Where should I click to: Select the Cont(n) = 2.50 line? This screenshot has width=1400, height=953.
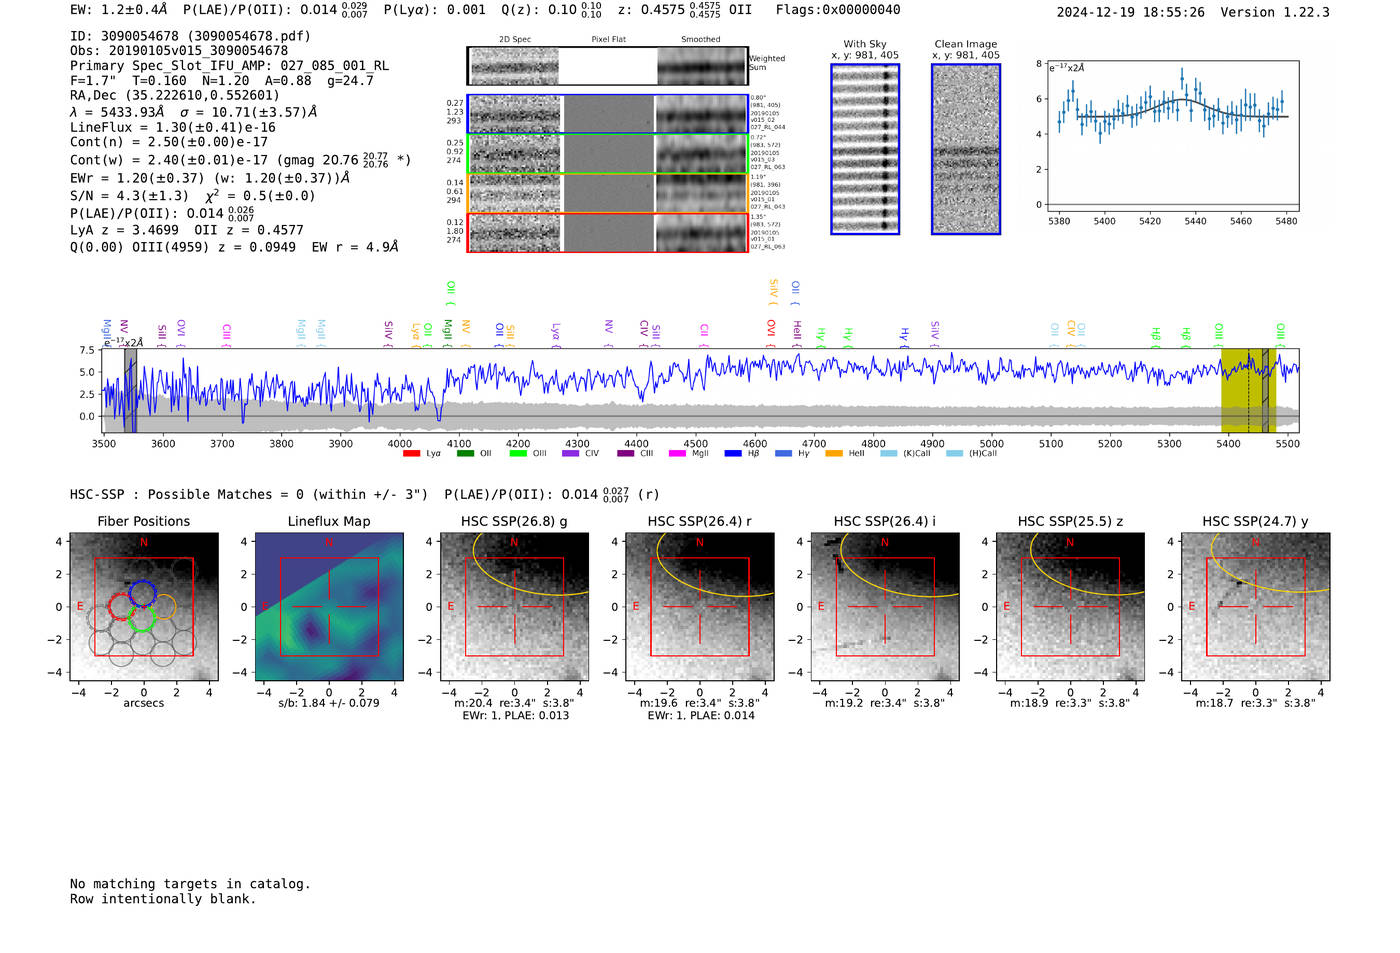coord(169,143)
